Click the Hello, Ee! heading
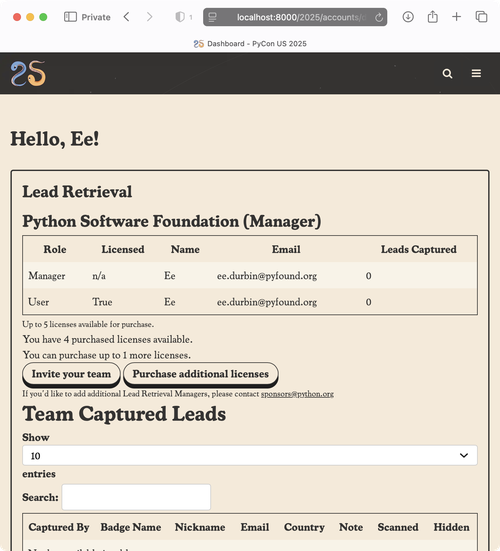The image size is (500, 551). [x=55, y=139]
